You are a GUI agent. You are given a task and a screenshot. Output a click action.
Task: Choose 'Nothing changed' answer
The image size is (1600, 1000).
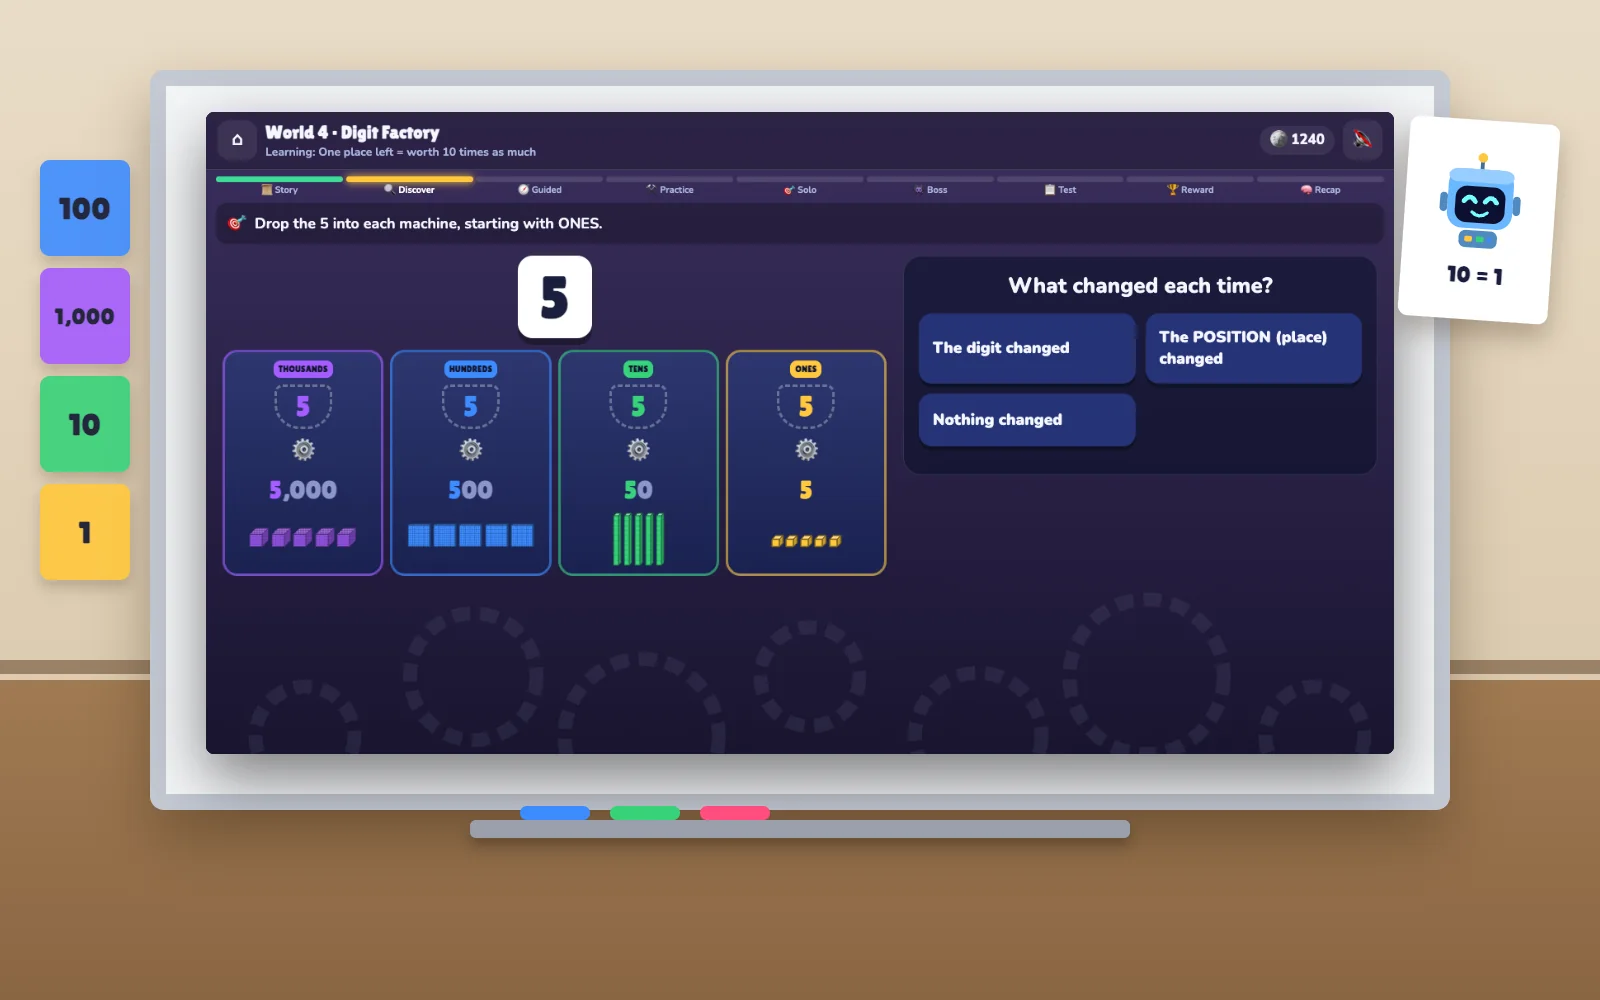pos(1027,420)
